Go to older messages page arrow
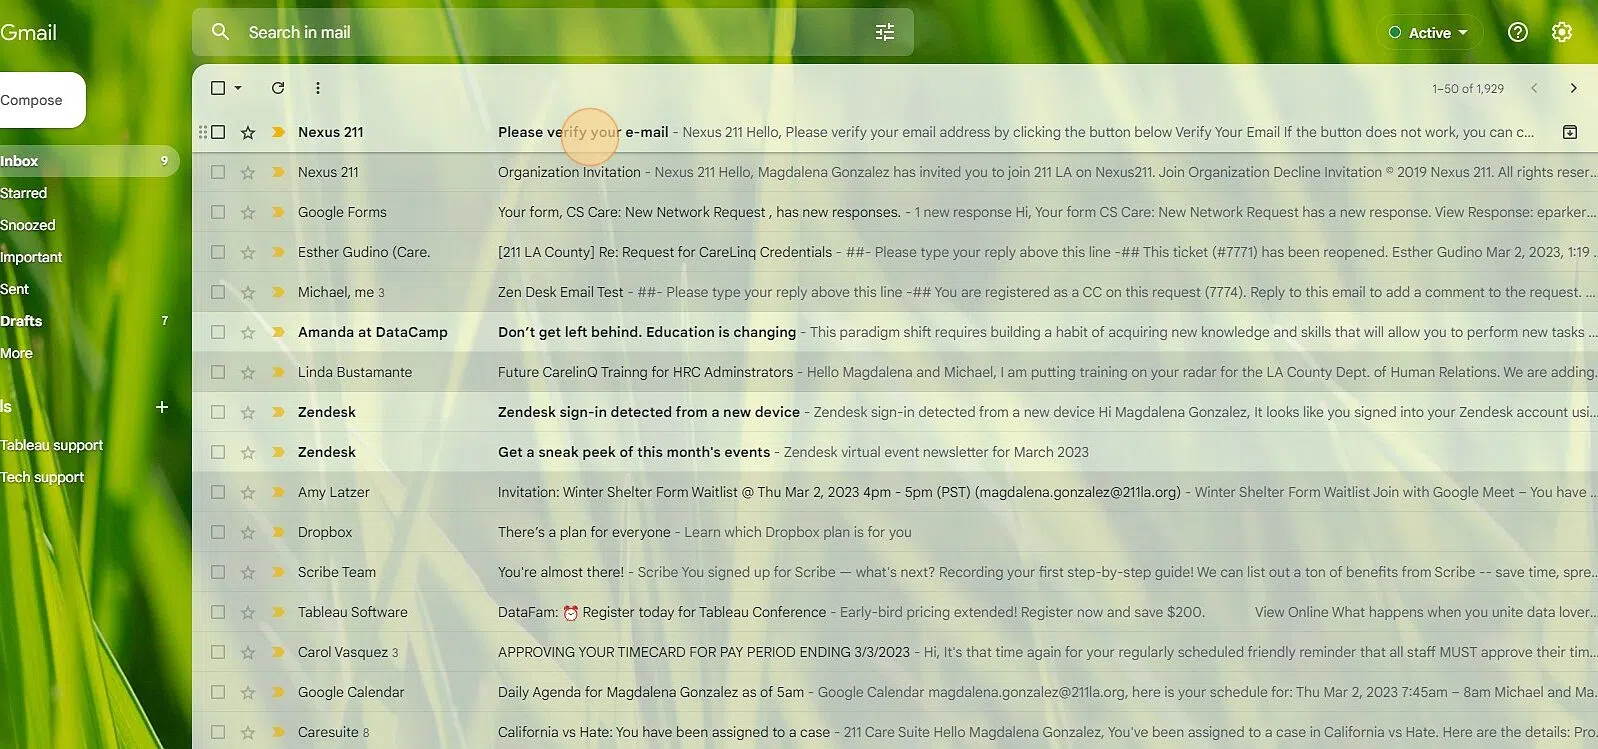This screenshot has width=1598, height=749. tap(1573, 88)
